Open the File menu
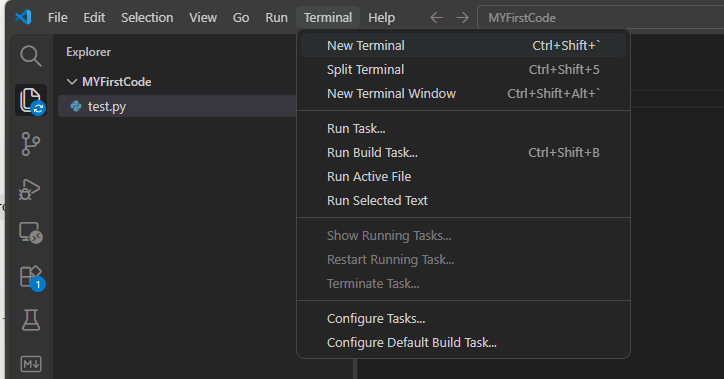 58,18
